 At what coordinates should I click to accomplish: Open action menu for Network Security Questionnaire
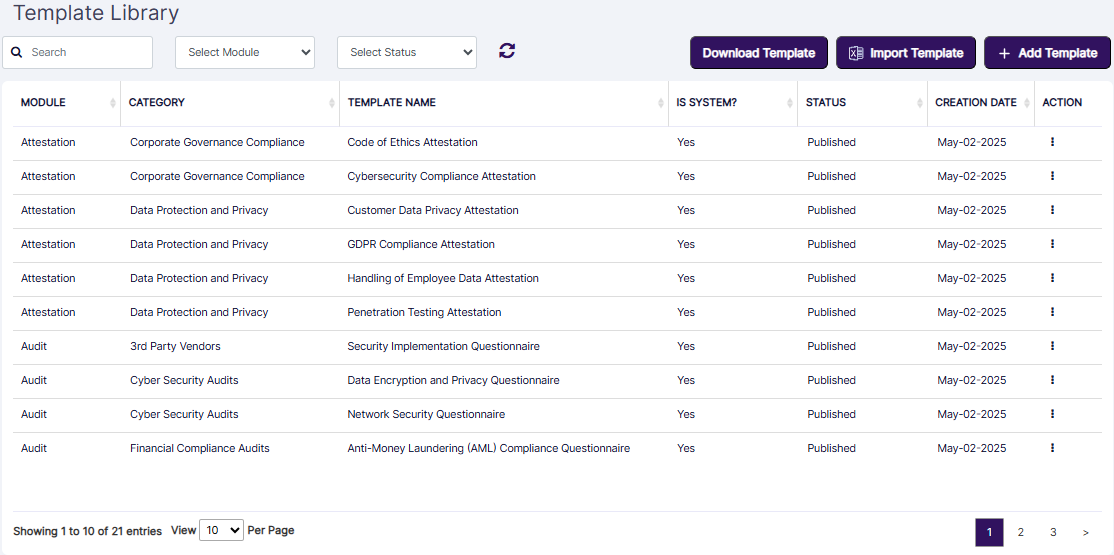pos(1052,414)
